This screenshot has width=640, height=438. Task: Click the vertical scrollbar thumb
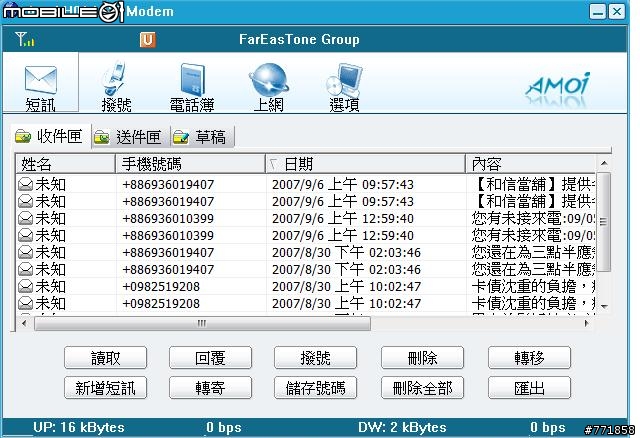pos(604,222)
